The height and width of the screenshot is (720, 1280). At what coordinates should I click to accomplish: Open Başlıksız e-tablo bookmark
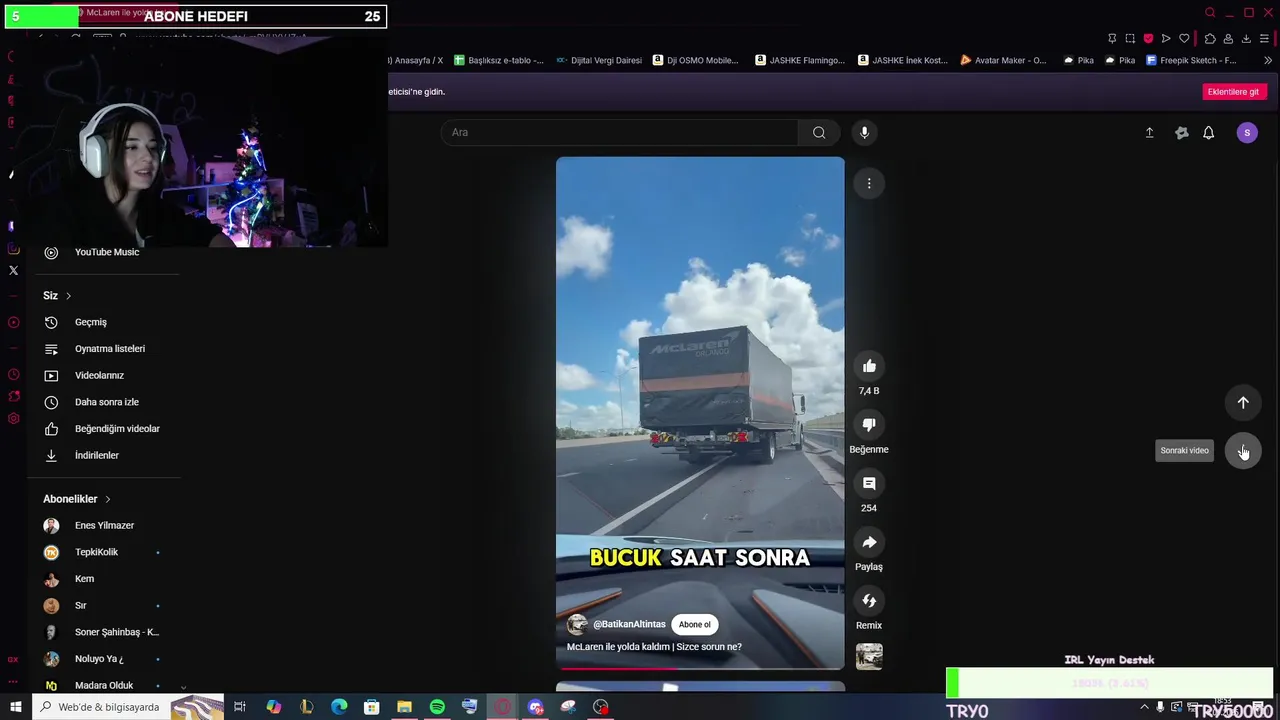499,60
